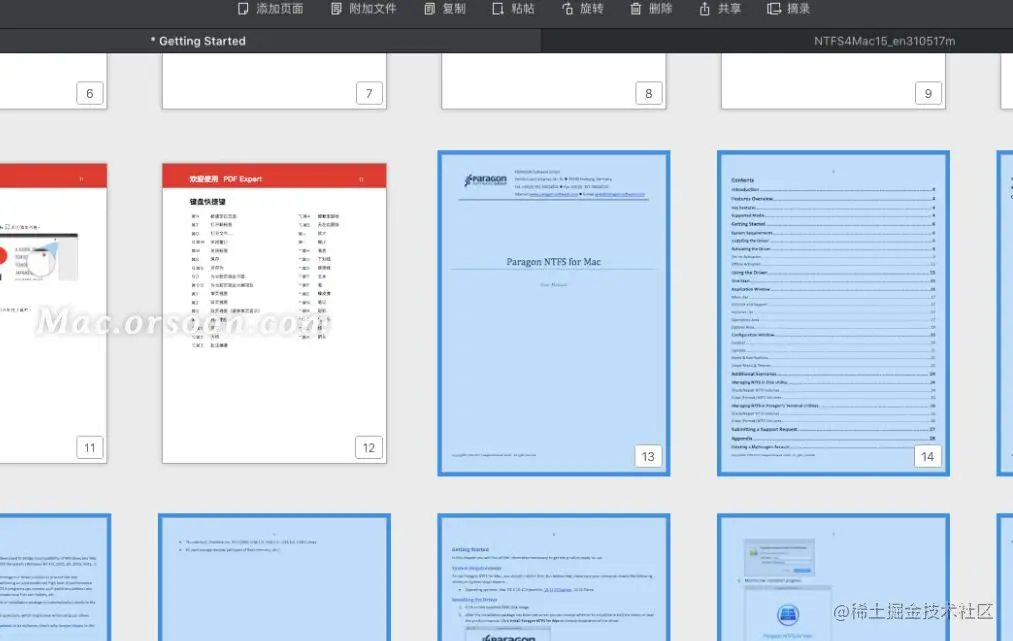This screenshot has width=1013, height=641.
Task: Click the 共享 (share) icon
Action: [705, 9]
